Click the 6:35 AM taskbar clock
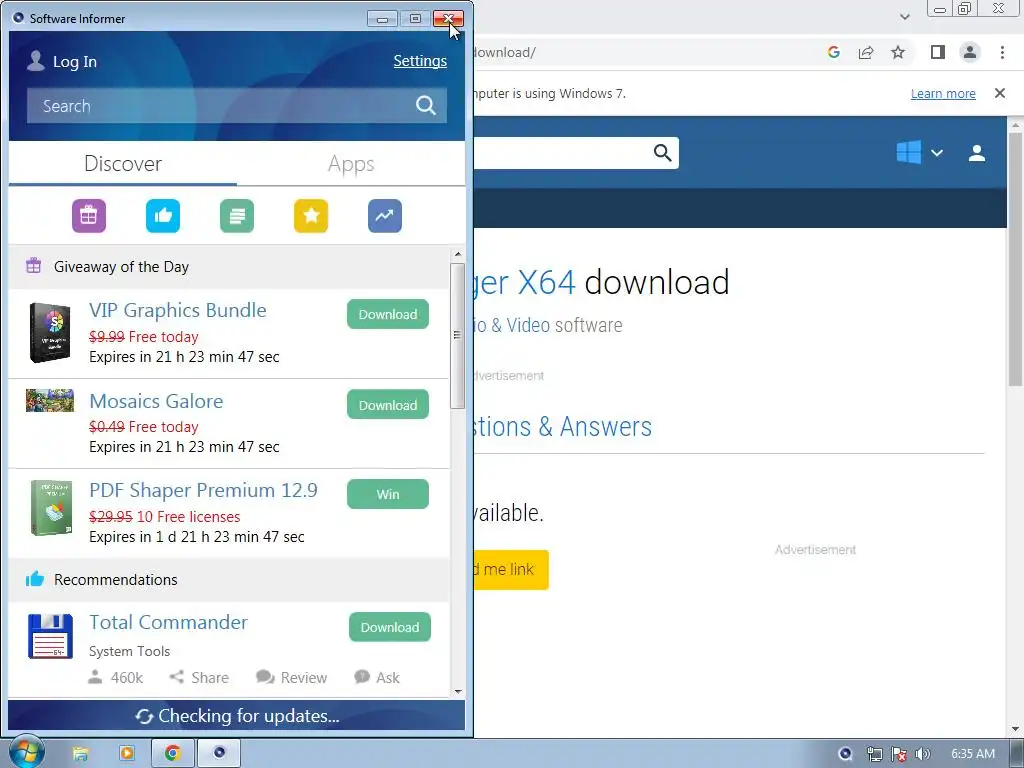Viewport: 1024px width, 768px height. coord(973,754)
